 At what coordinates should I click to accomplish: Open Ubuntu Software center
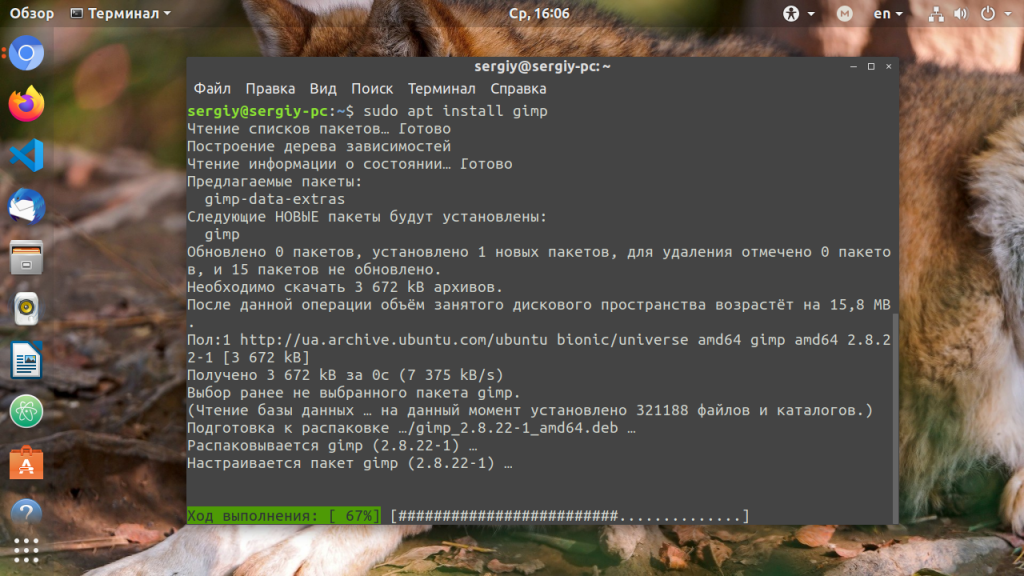coord(26,462)
